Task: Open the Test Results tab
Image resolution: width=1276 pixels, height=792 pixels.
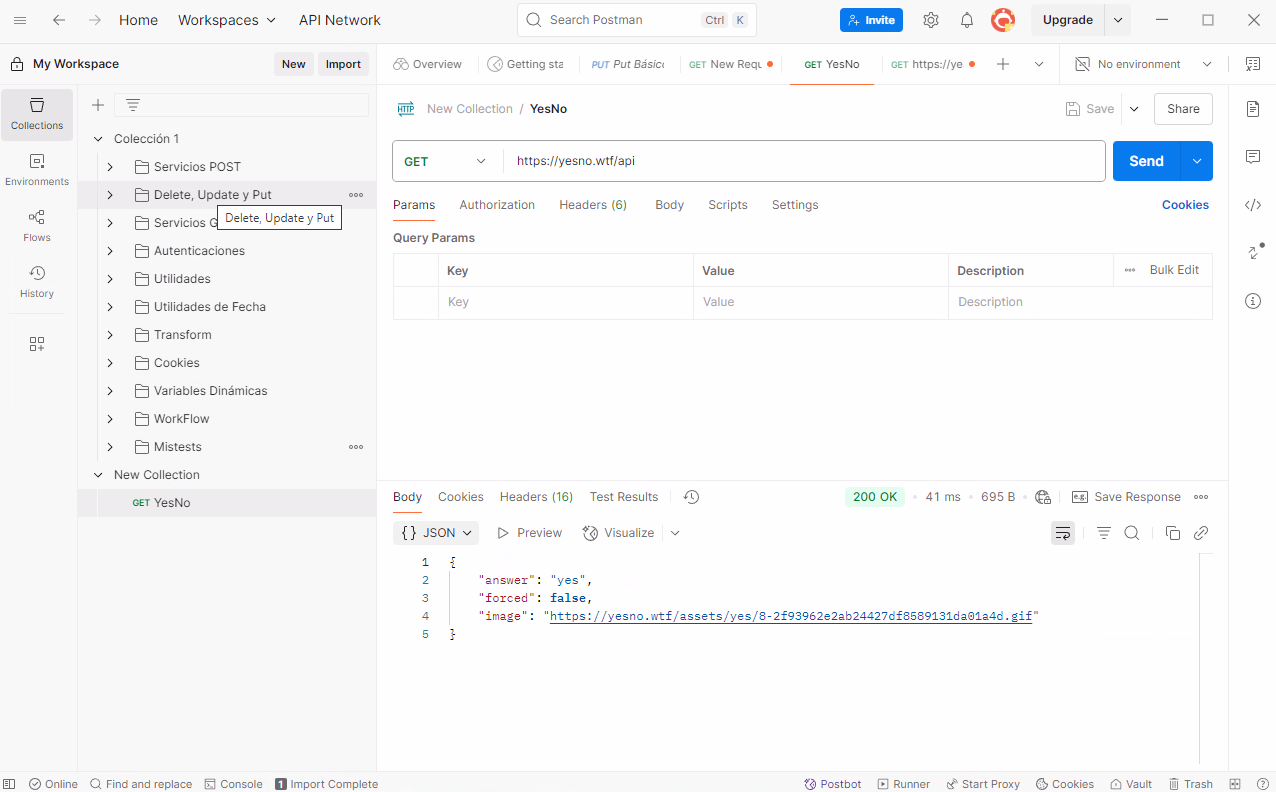Action: [x=623, y=497]
